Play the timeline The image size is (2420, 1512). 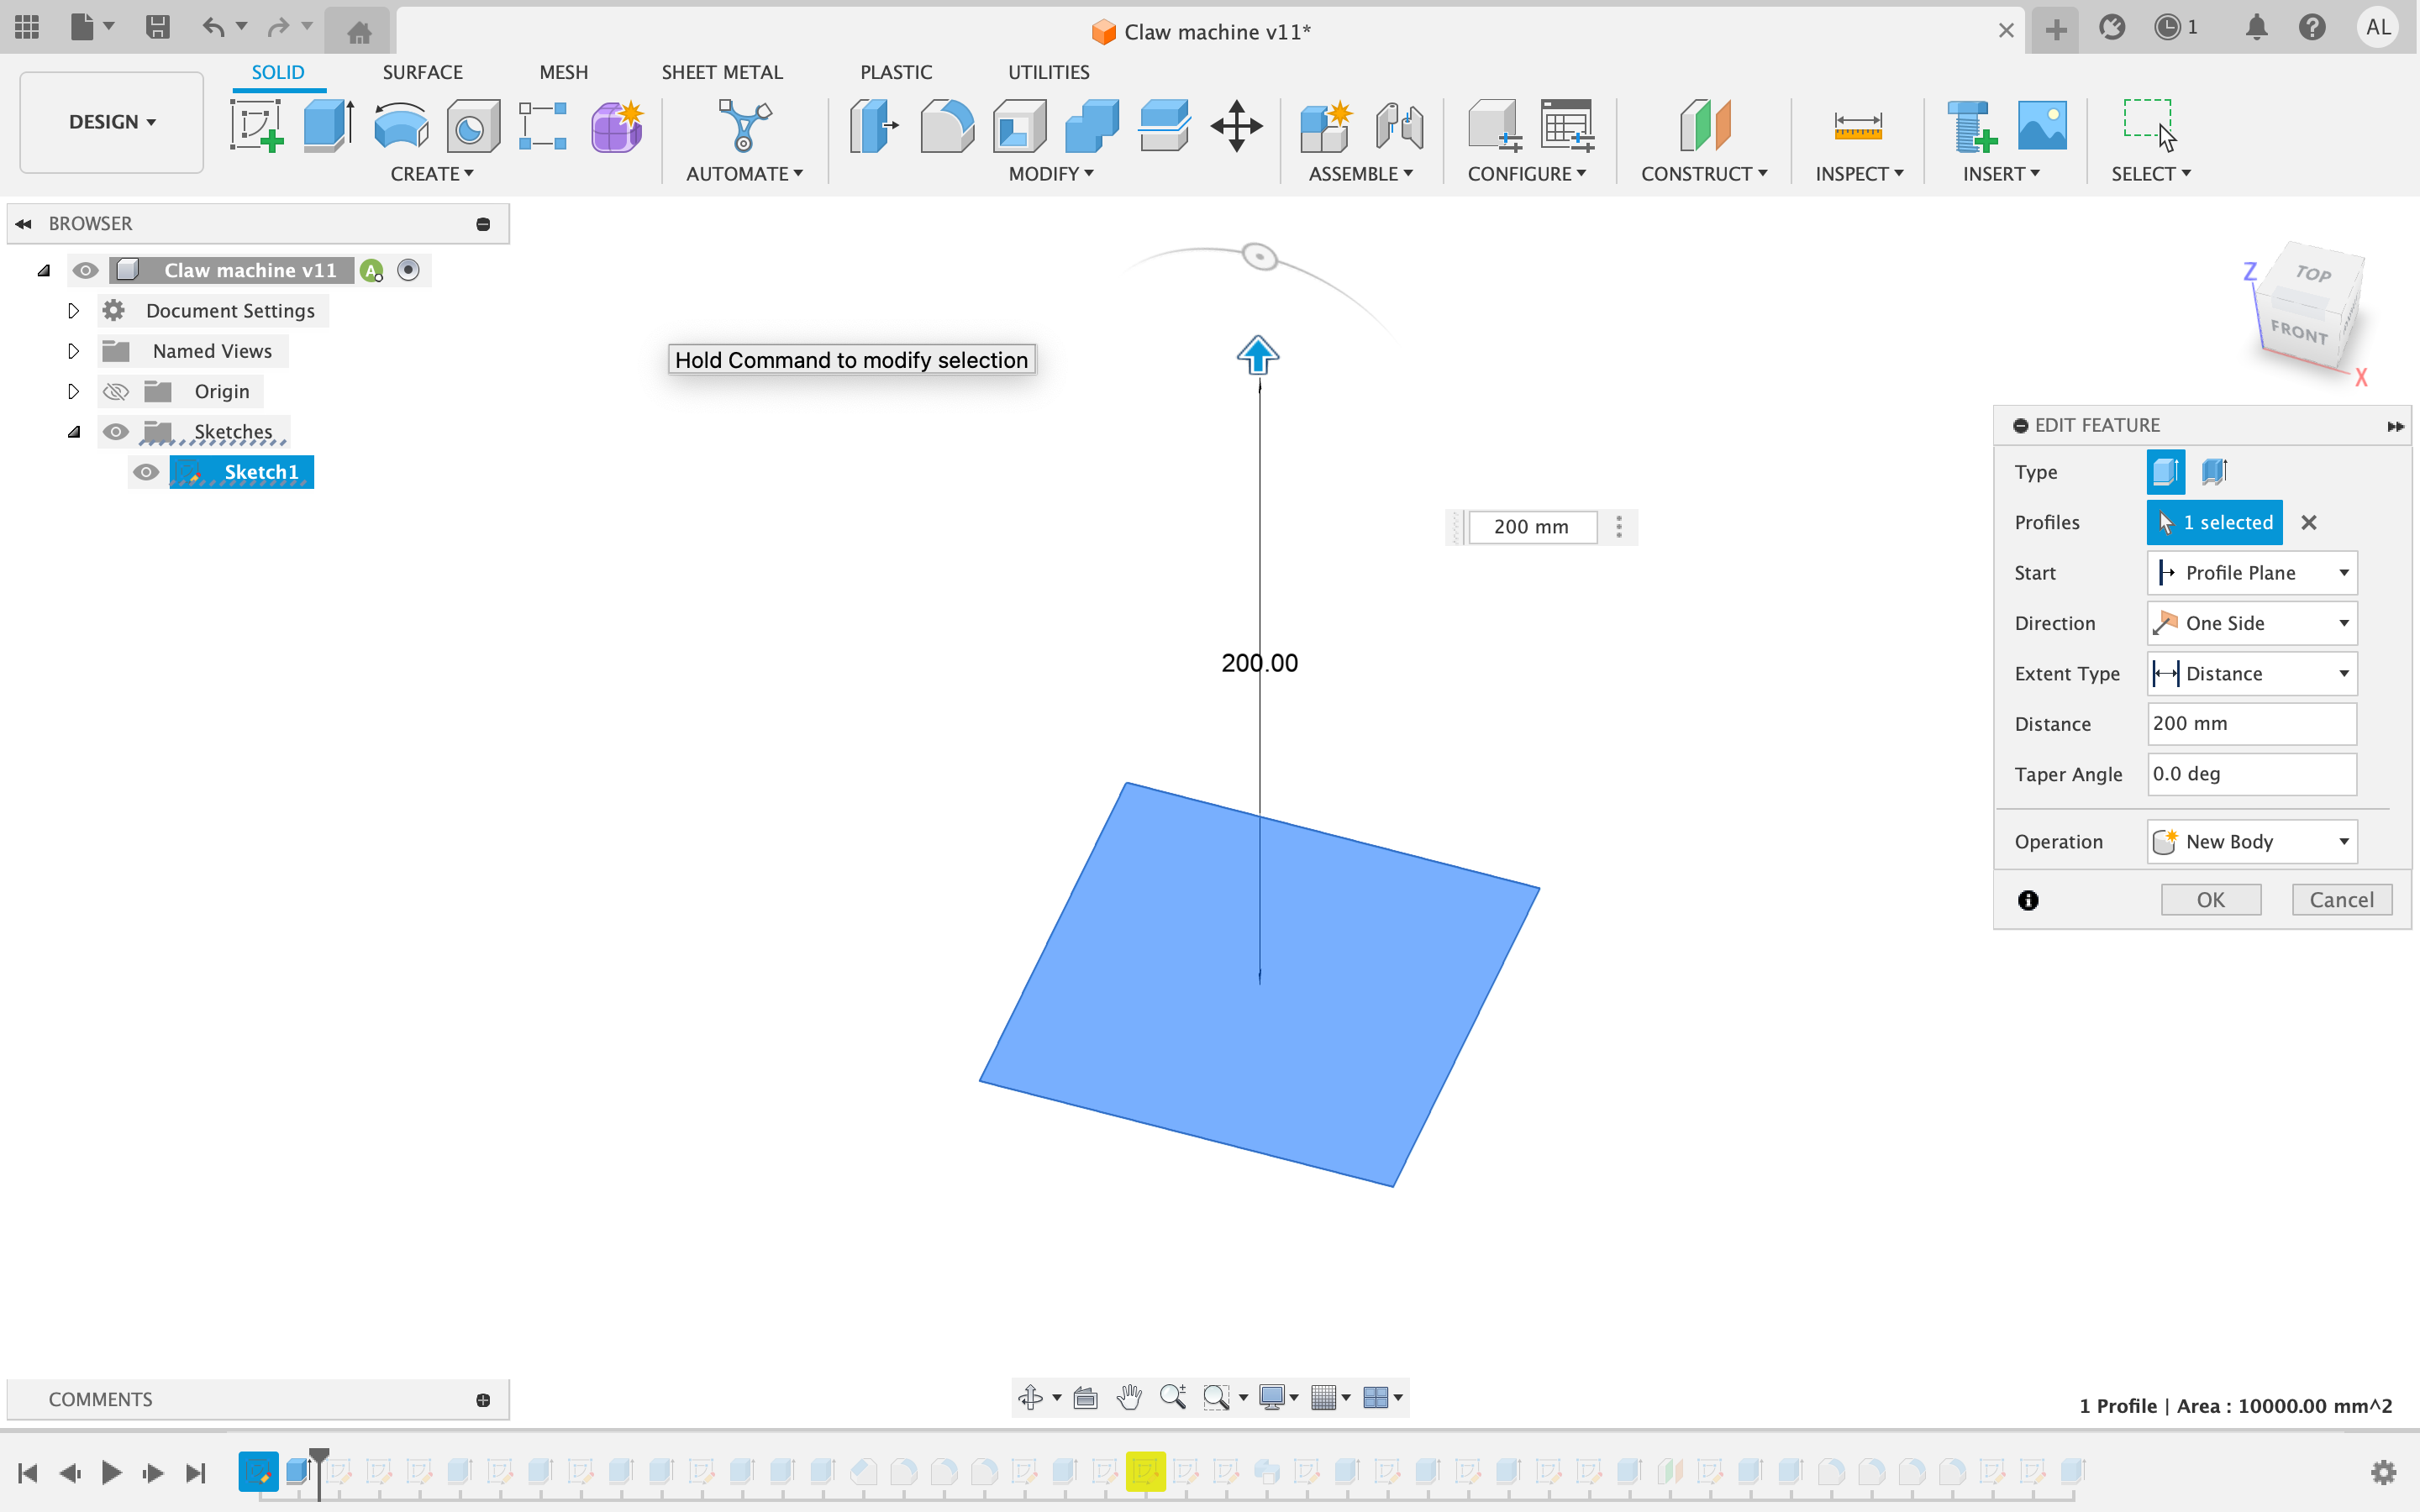pos(111,1472)
